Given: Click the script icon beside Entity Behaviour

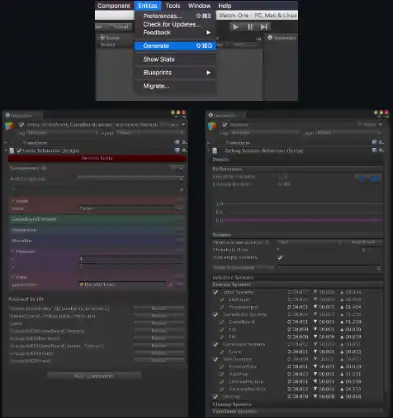Looking at the screenshot, I should [x=12, y=151].
